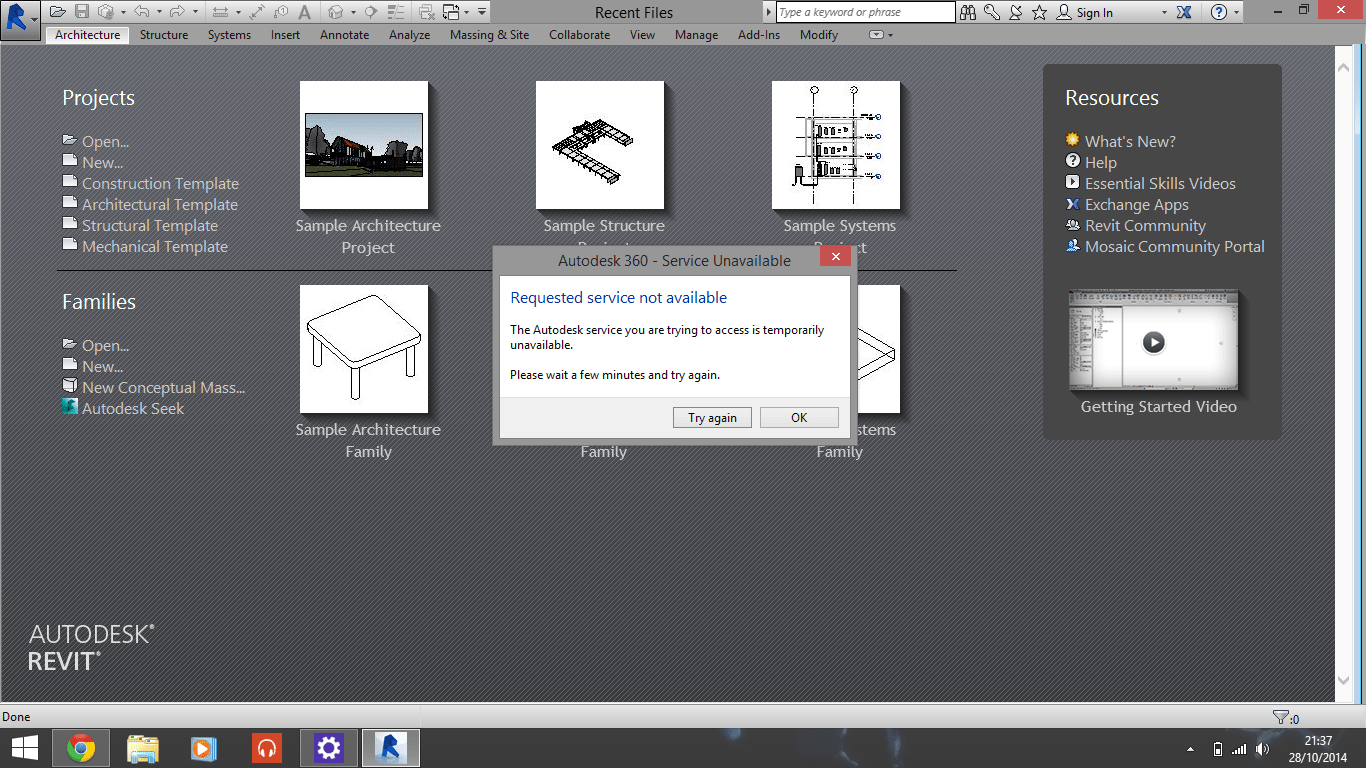Click the New Conceptual Mass... link

click(163, 388)
